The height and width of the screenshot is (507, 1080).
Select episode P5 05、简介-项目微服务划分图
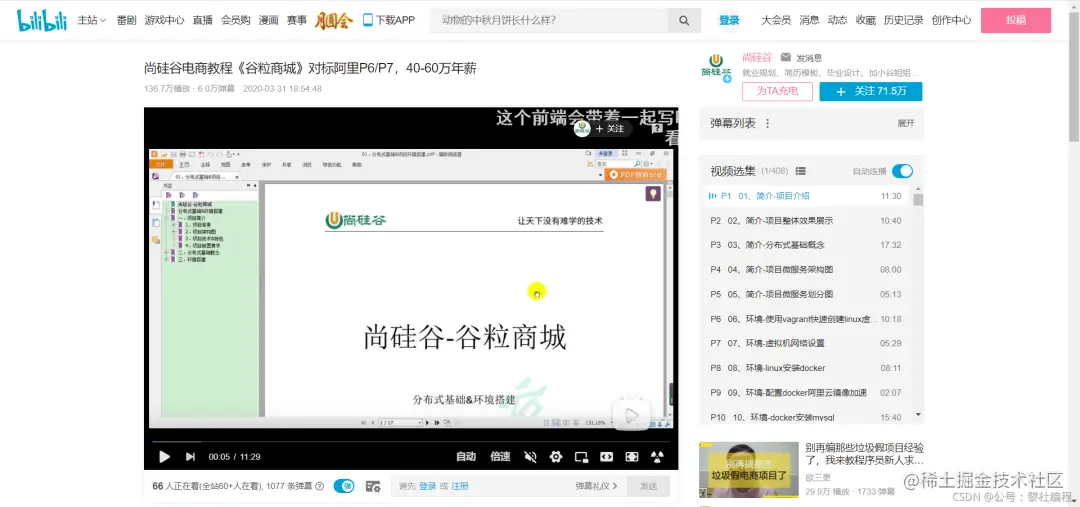click(805, 294)
